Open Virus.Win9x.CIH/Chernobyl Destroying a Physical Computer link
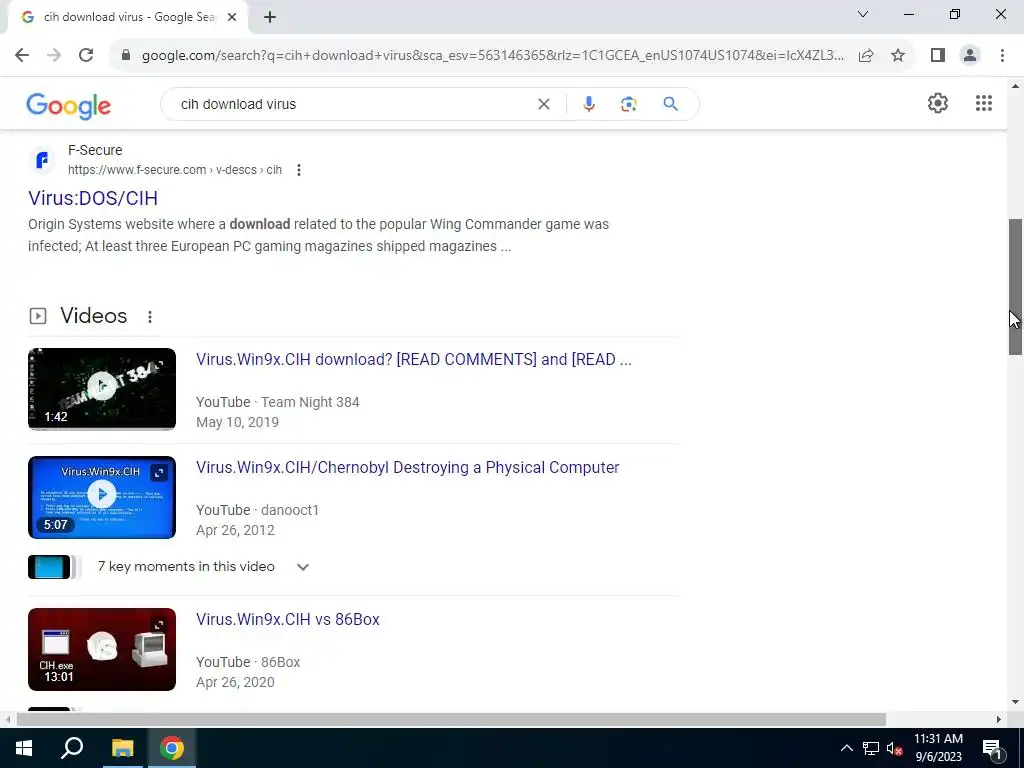This screenshot has width=1024, height=768. click(408, 468)
